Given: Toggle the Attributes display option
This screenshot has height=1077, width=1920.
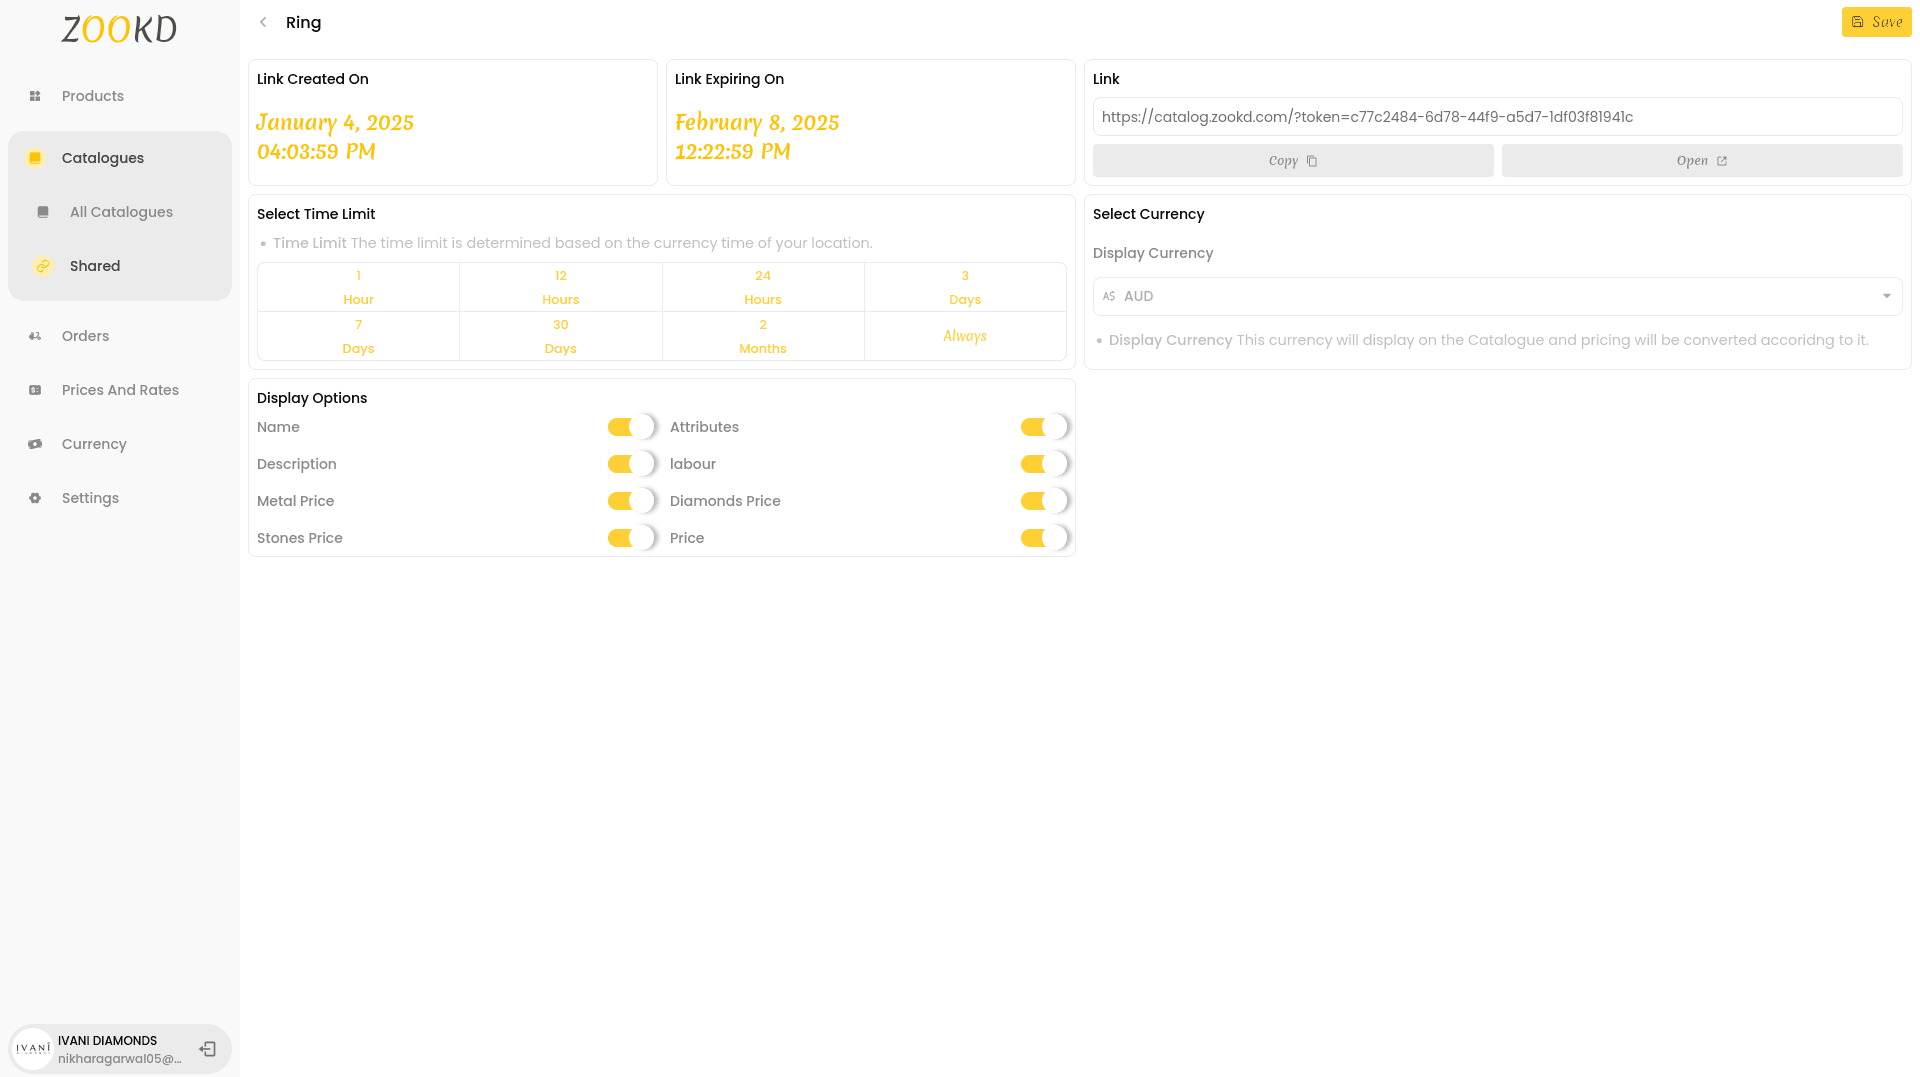Looking at the screenshot, I should tap(1044, 426).
